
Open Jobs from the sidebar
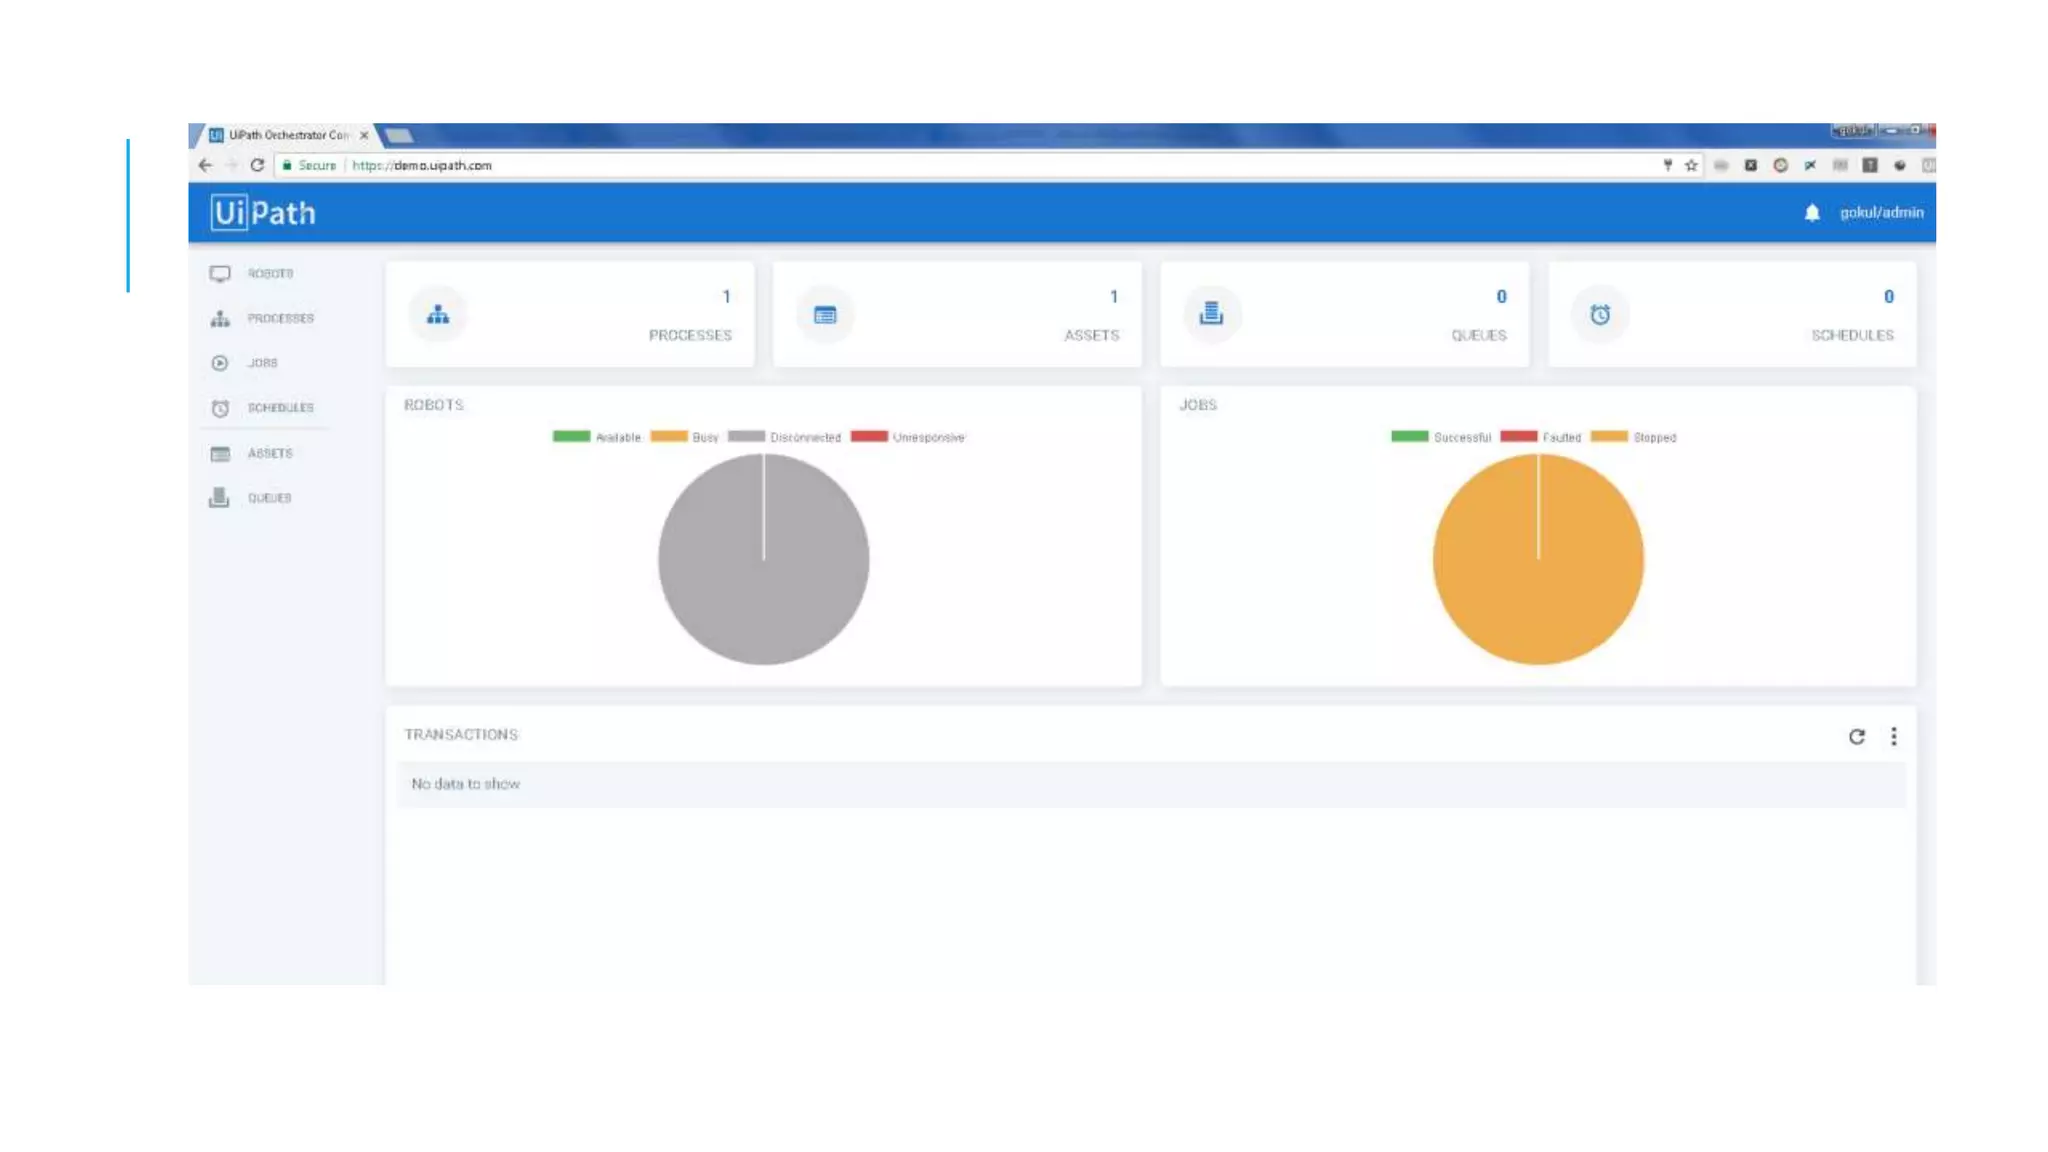tap(262, 363)
